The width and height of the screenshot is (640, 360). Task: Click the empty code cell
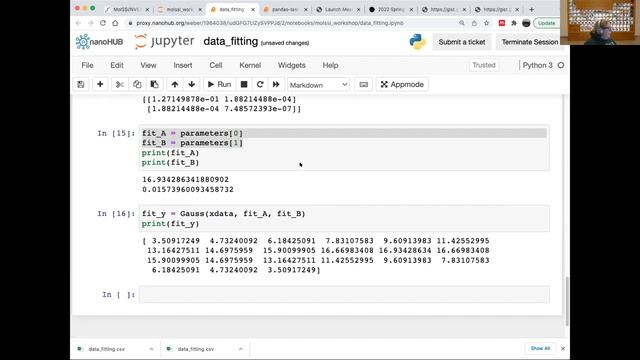point(344,294)
